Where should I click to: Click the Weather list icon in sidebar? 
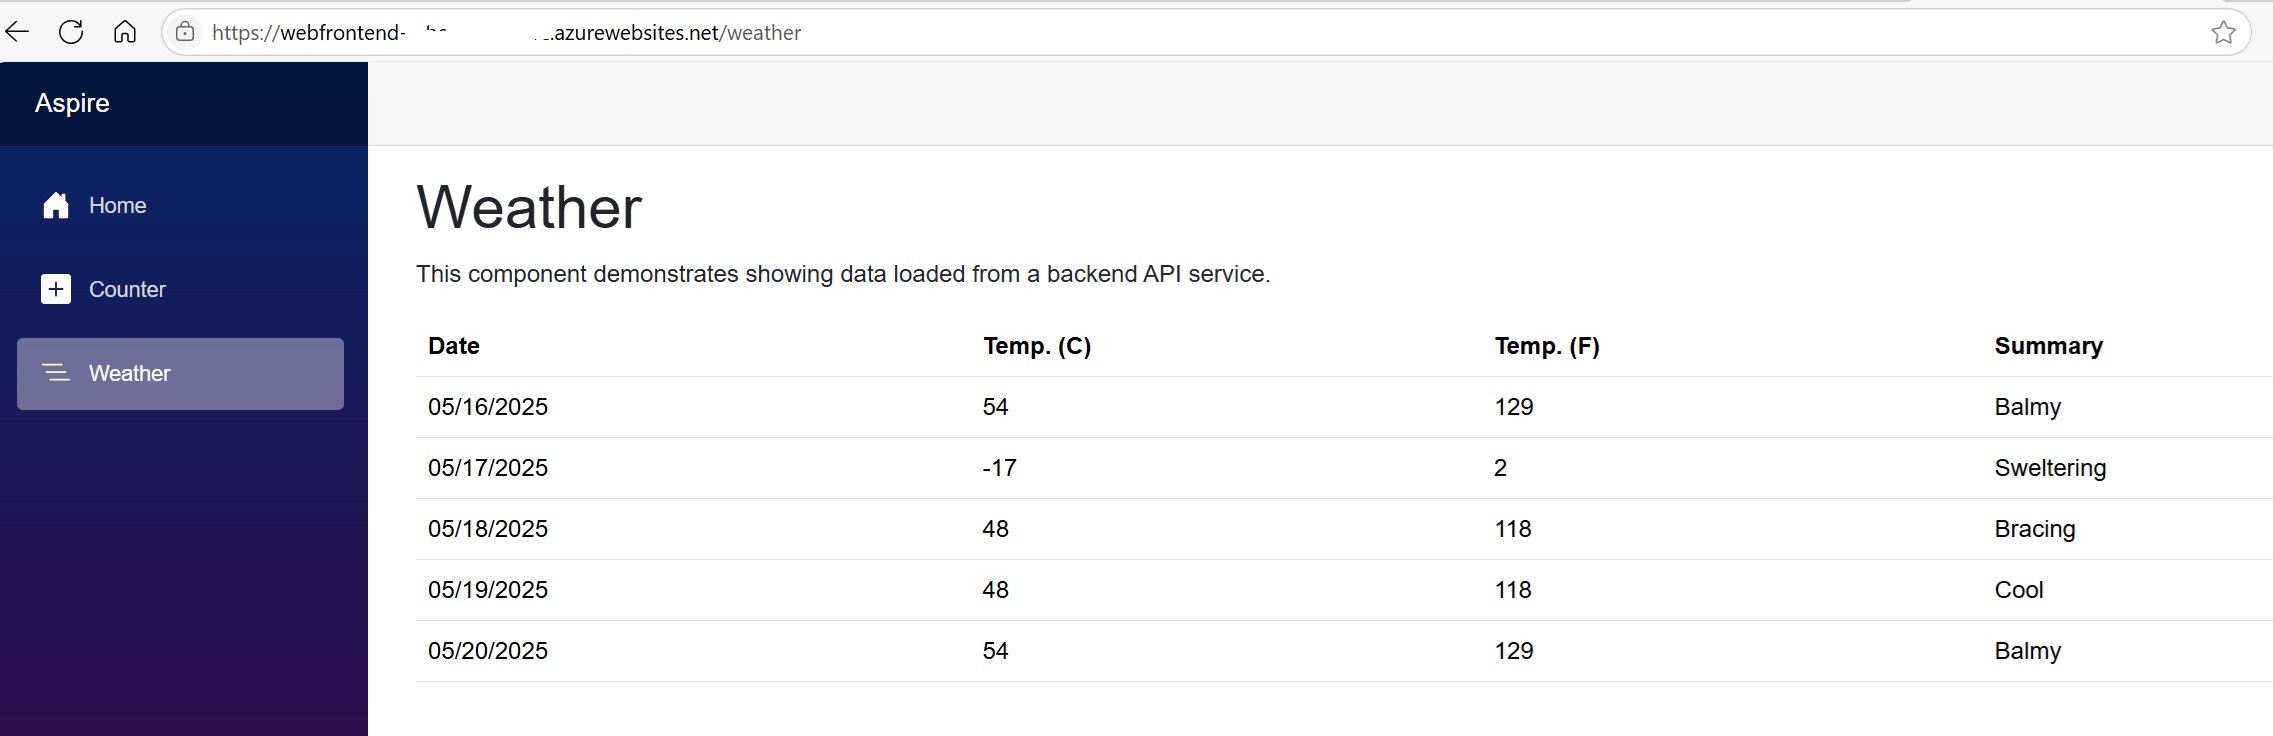point(56,373)
